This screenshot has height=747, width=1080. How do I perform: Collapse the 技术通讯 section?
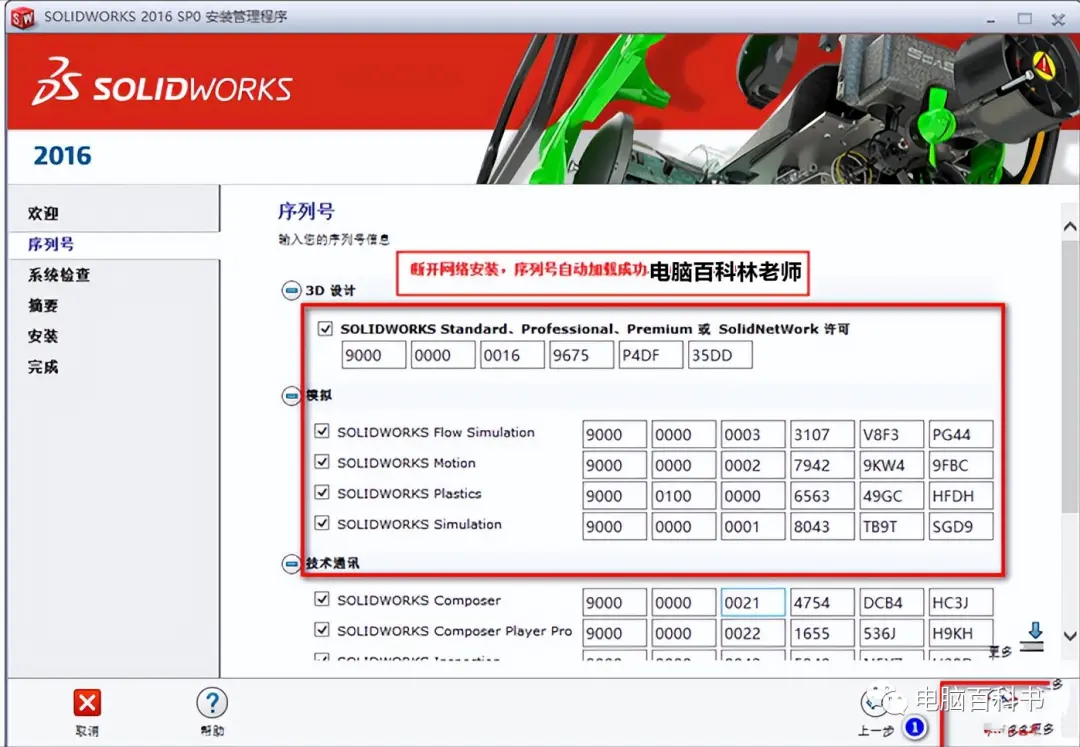point(291,564)
